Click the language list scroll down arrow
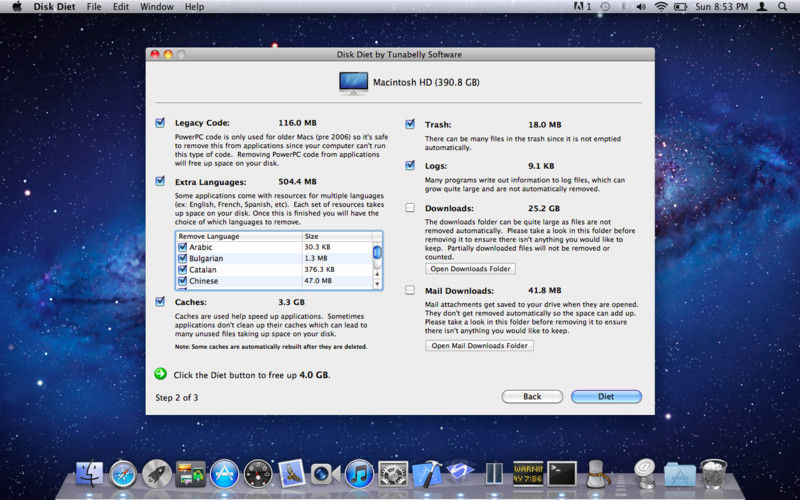The height and width of the screenshot is (500, 800). (x=377, y=284)
